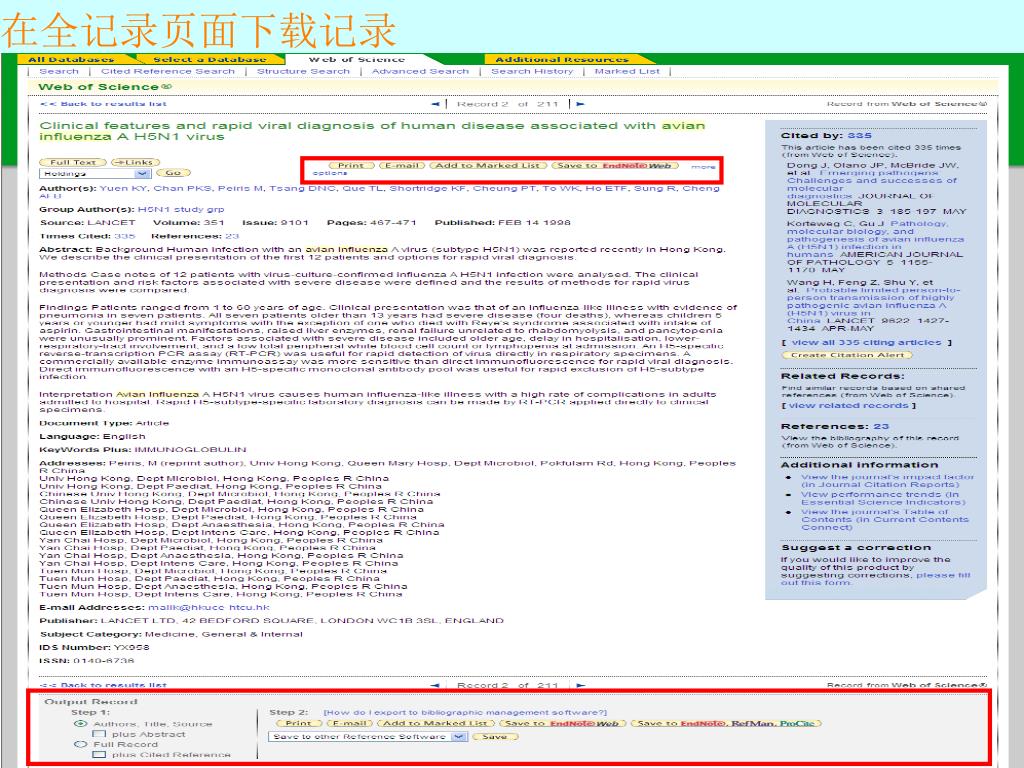Click next record arrow above Output Record
The height and width of the screenshot is (768, 1024).
[580, 685]
